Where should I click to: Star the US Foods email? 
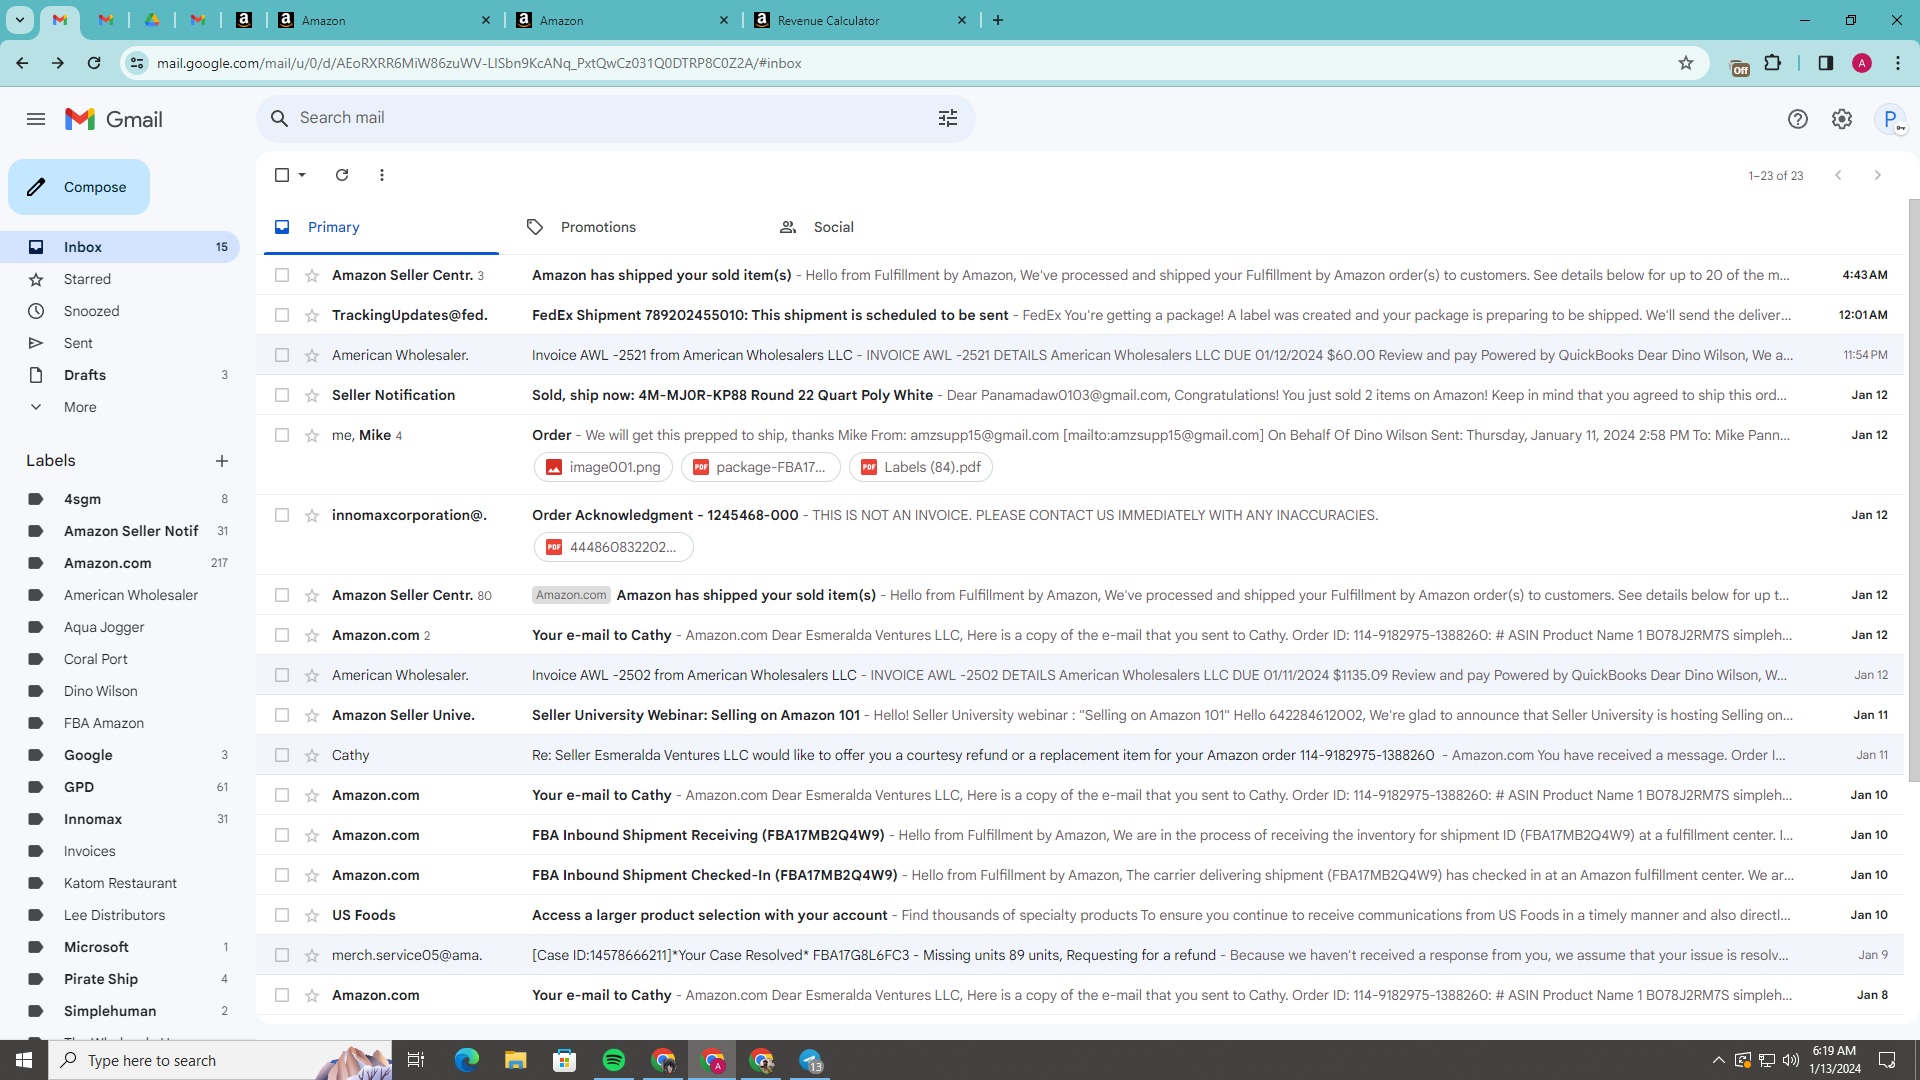click(312, 915)
